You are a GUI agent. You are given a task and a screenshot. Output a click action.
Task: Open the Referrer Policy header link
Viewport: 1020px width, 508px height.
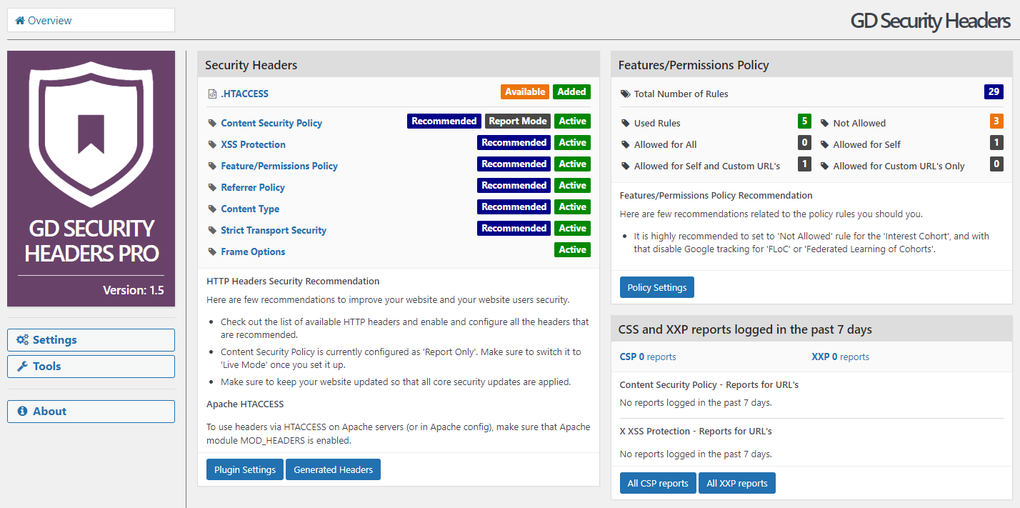point(252,187)
